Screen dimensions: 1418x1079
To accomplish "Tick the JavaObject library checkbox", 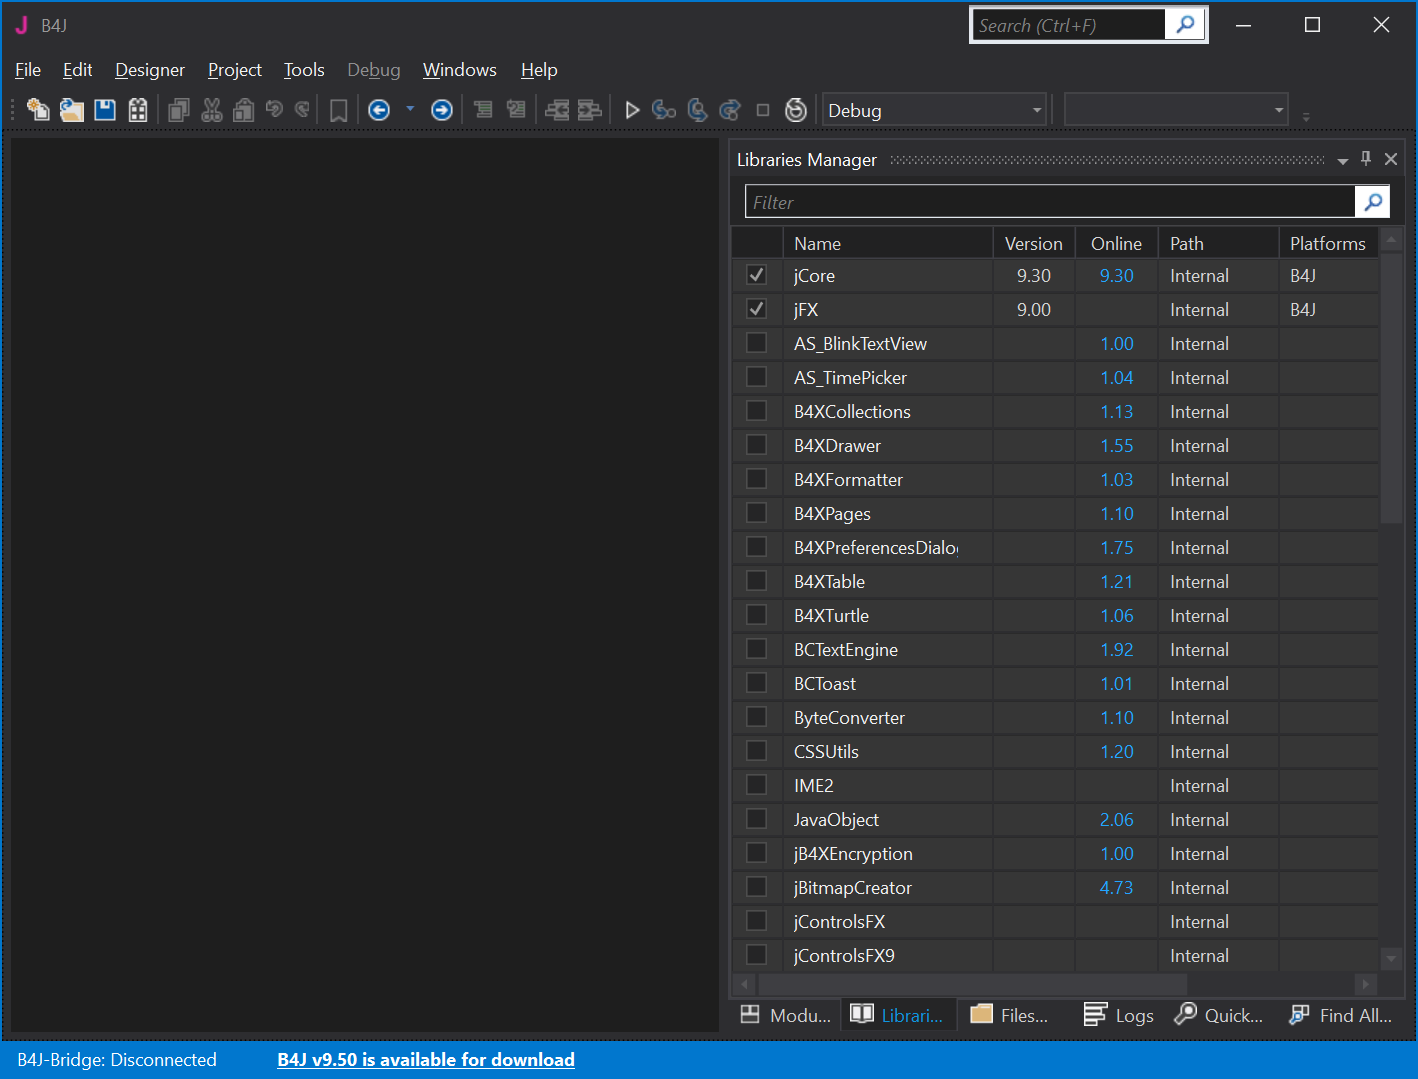I will coord(757,819).
